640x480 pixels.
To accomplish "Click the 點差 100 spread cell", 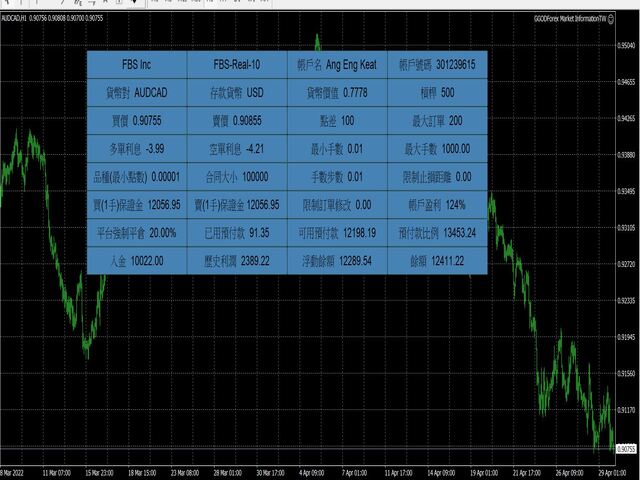I will point(337,121).
